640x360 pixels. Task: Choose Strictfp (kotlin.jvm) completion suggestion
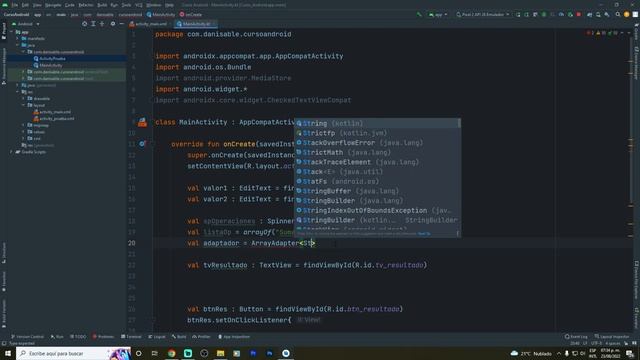pyautogui.click(x=377, y=133)
